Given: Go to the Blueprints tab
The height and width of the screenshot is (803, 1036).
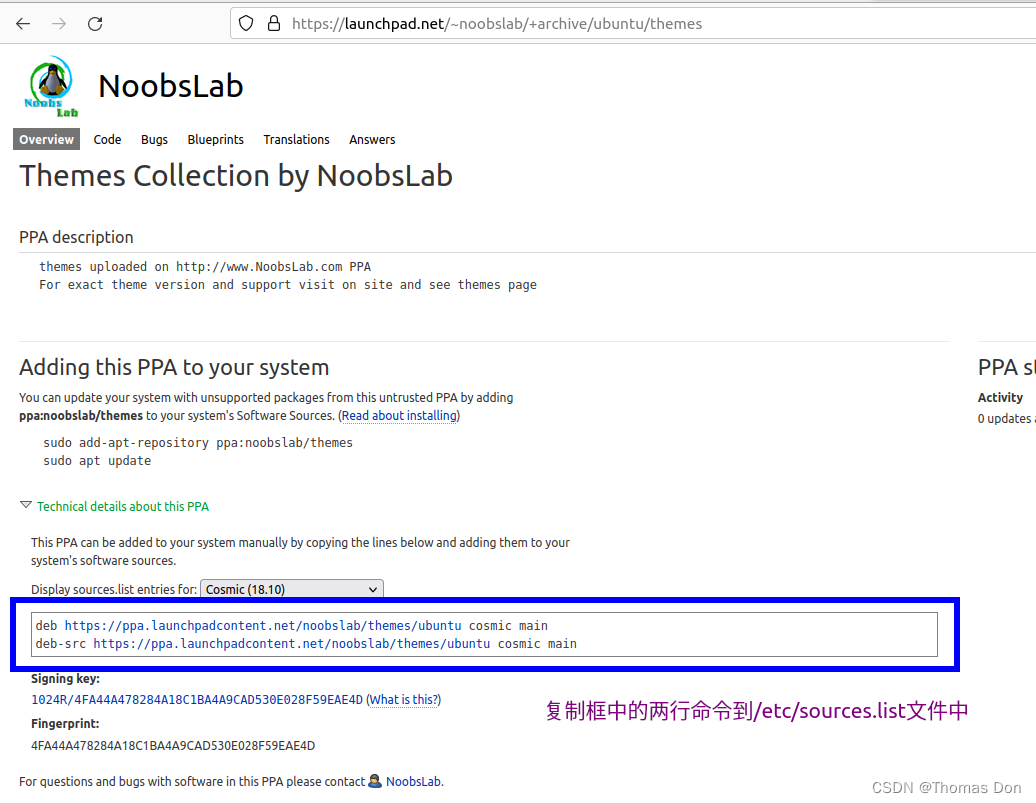Looking at the screenshot, I should (215, 139).
